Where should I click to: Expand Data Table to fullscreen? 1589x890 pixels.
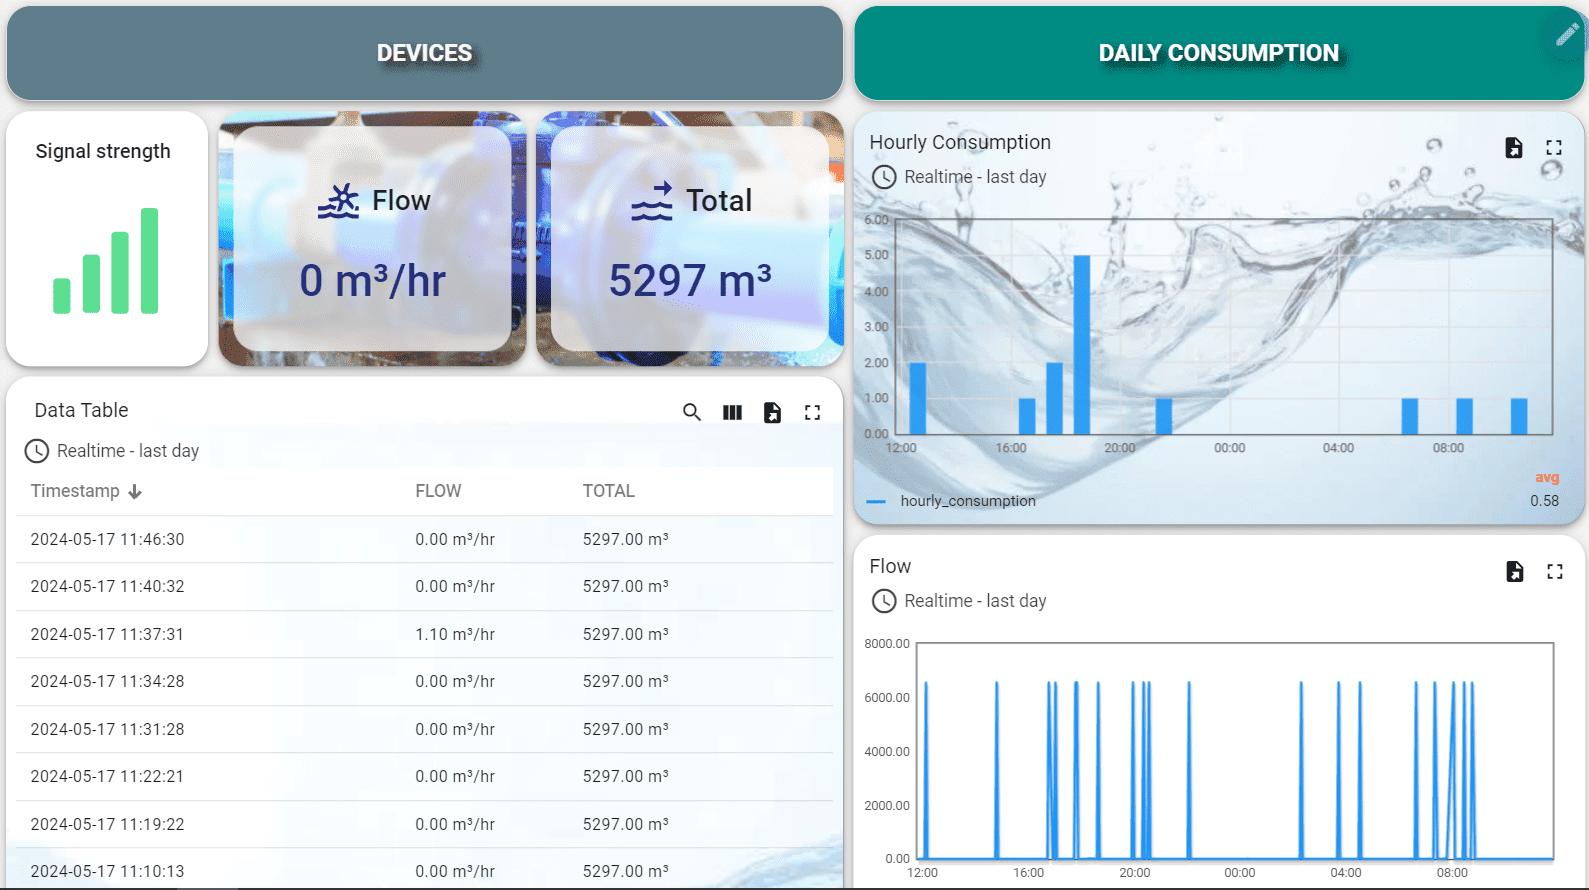pos(812,412)
